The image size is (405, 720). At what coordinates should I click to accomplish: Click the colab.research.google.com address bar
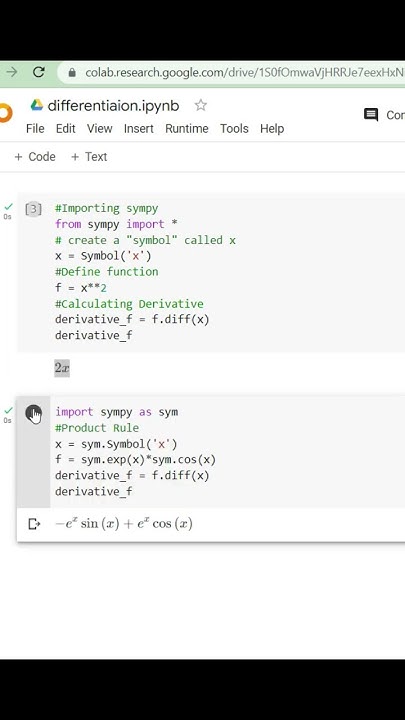(x=232, y=73)
